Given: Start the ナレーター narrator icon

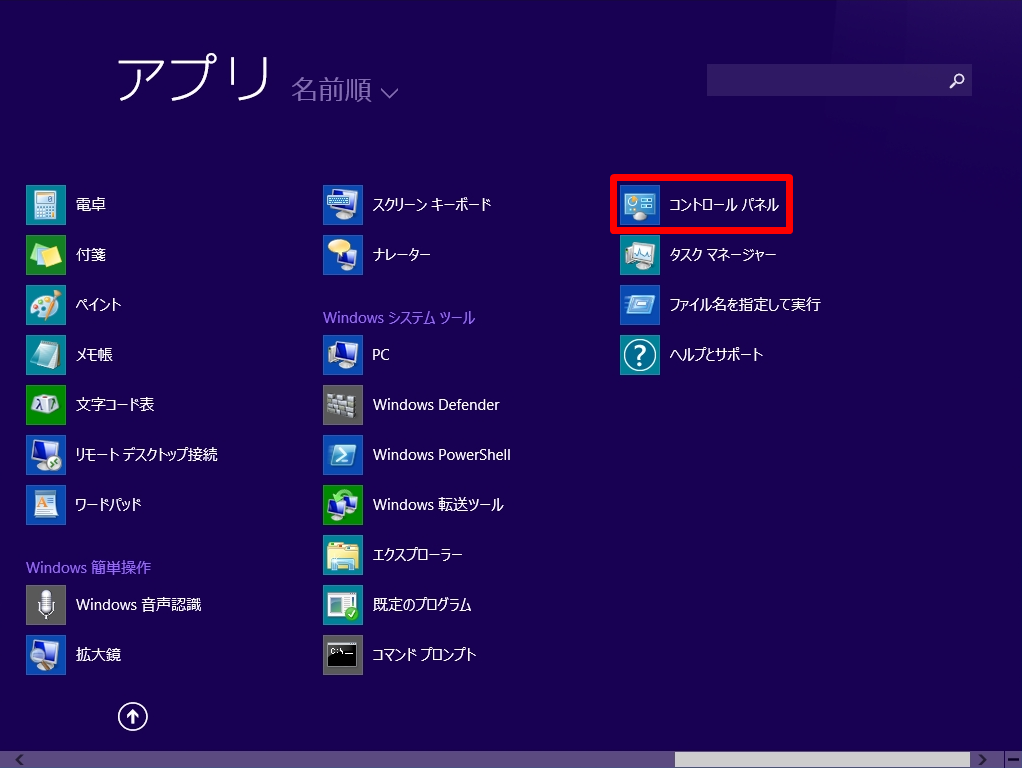Looking at the screenshot, I should point(343,255).
